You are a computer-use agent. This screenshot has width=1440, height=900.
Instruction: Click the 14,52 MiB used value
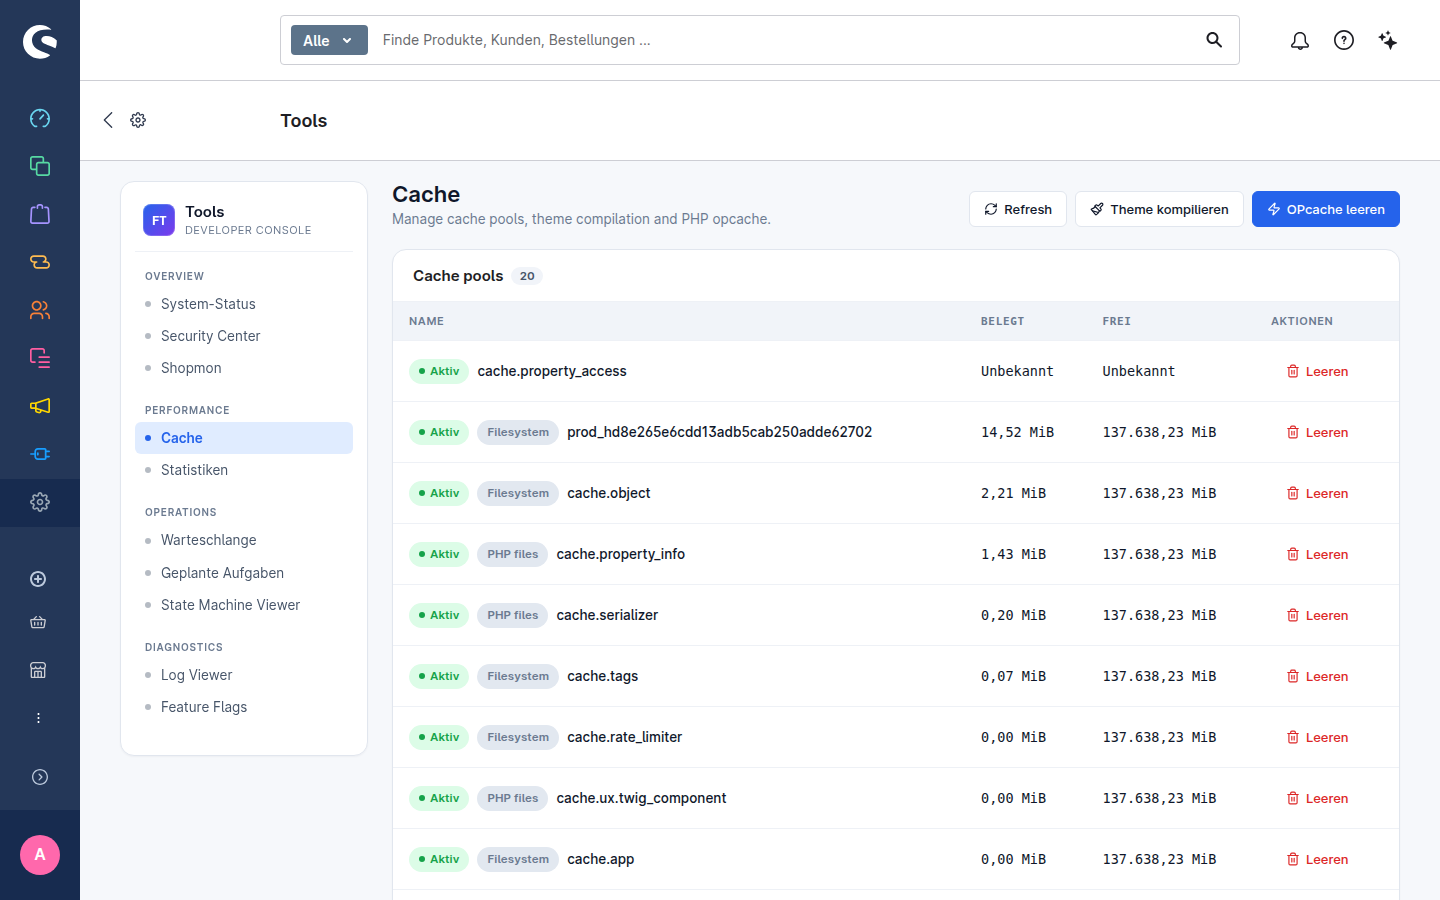[1017, 432]
